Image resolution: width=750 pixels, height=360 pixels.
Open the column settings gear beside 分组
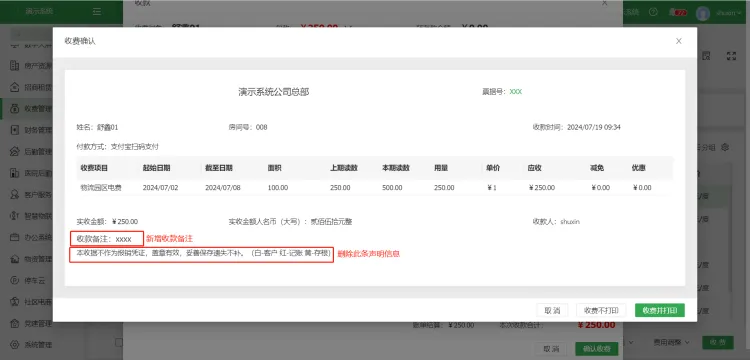pos(725,147)
